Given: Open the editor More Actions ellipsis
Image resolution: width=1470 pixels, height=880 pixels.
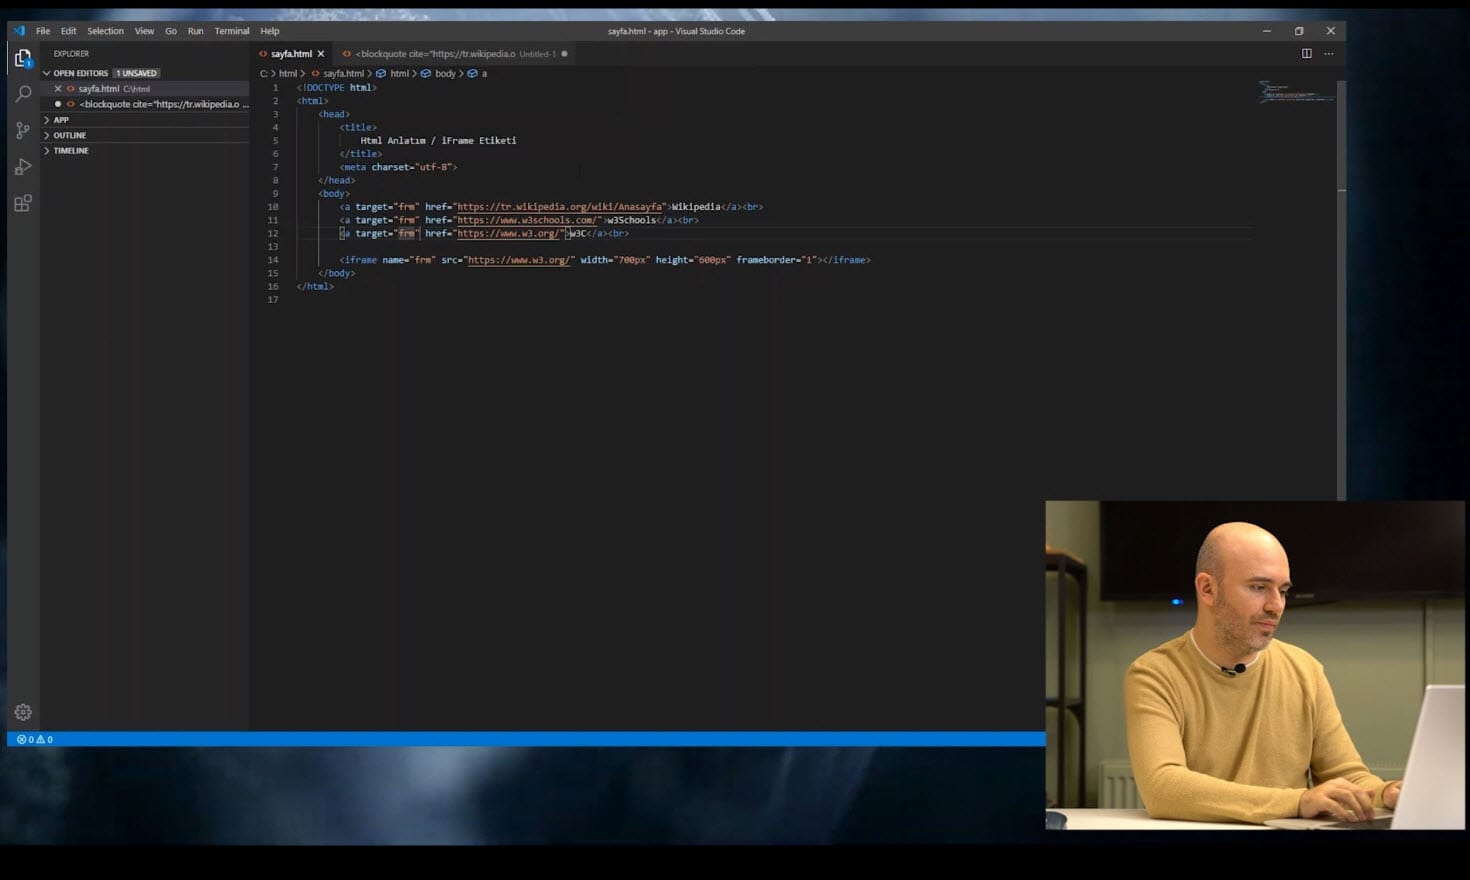Looking at the screenshot, I should click(x=1328, y=54).
